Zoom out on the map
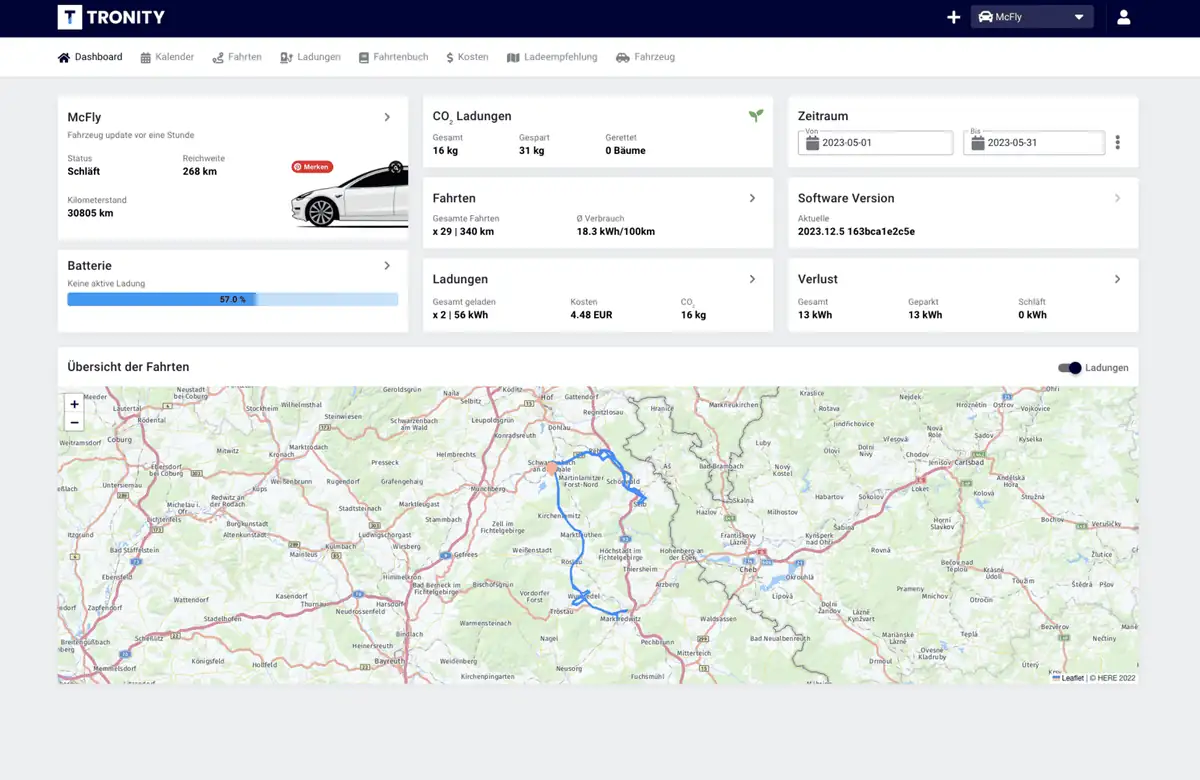Viewport: 1200px width, 780px height. coord(74,423)
